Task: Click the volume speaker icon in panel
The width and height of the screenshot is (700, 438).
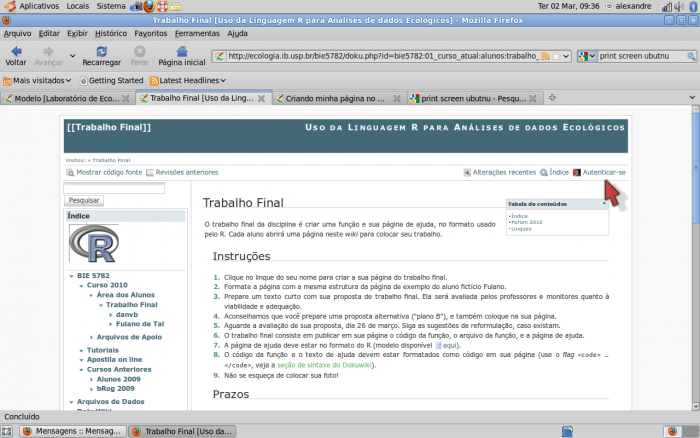Action: [x=679, y=6]
